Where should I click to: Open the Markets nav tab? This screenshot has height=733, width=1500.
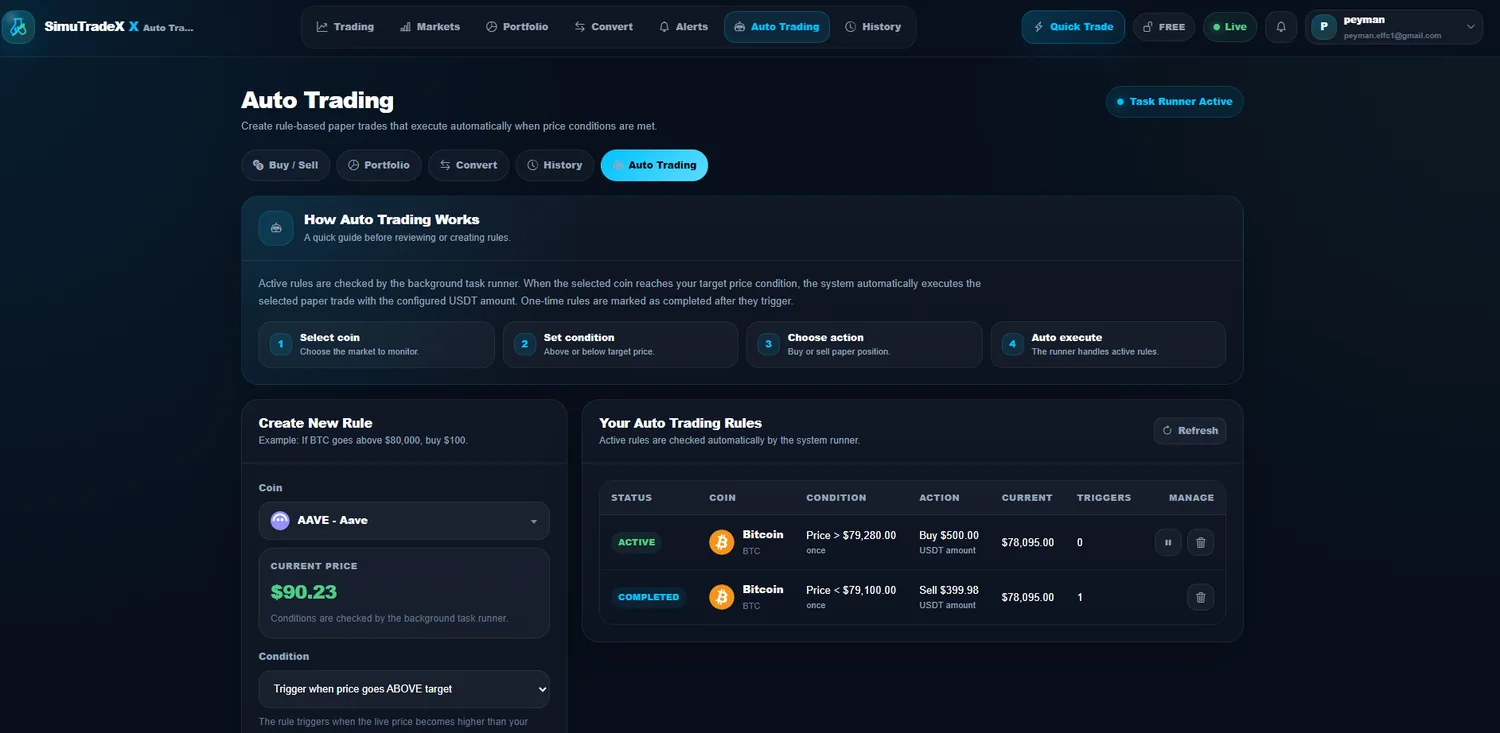click(x=430, y=27)
